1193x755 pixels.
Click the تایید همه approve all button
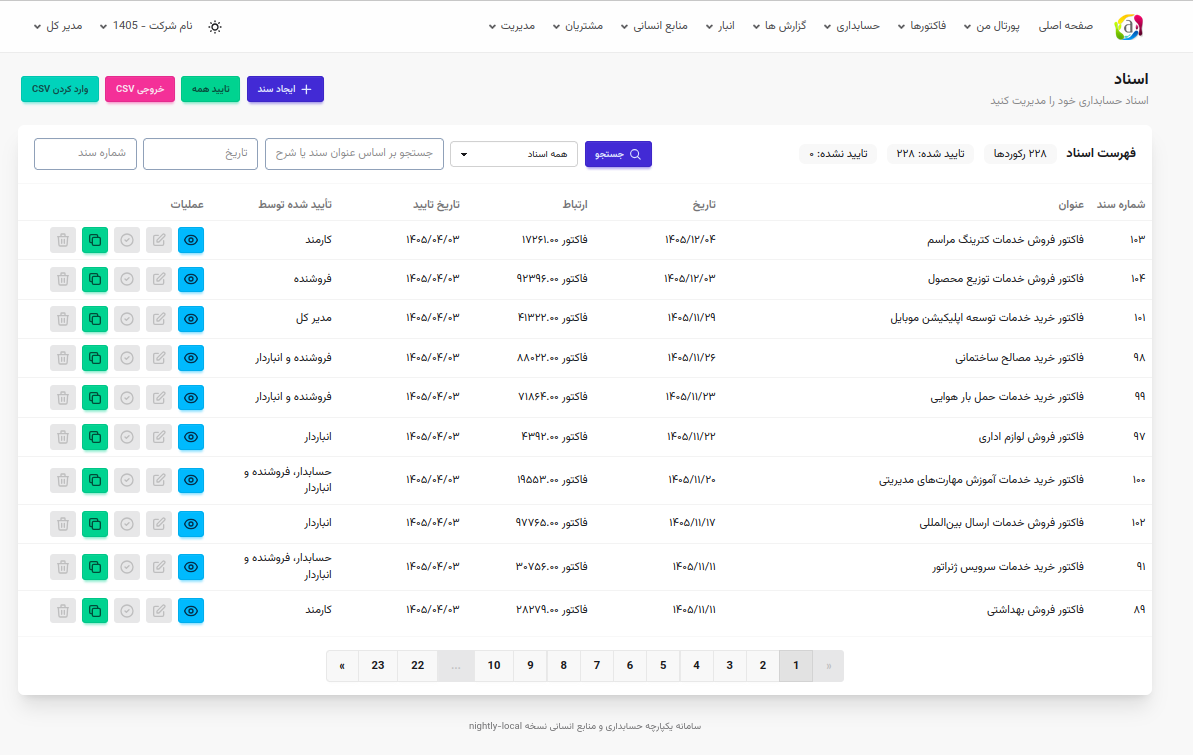(x=211, y=89)
